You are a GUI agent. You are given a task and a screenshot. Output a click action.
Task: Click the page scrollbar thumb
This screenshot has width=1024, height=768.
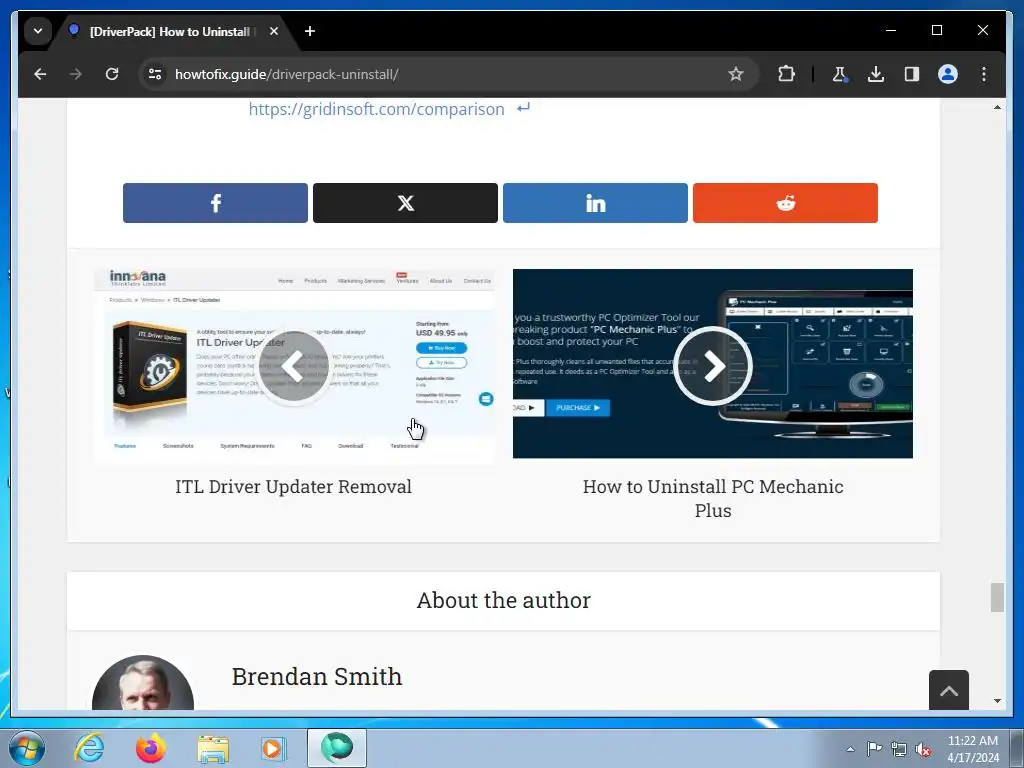coord(997,597)
